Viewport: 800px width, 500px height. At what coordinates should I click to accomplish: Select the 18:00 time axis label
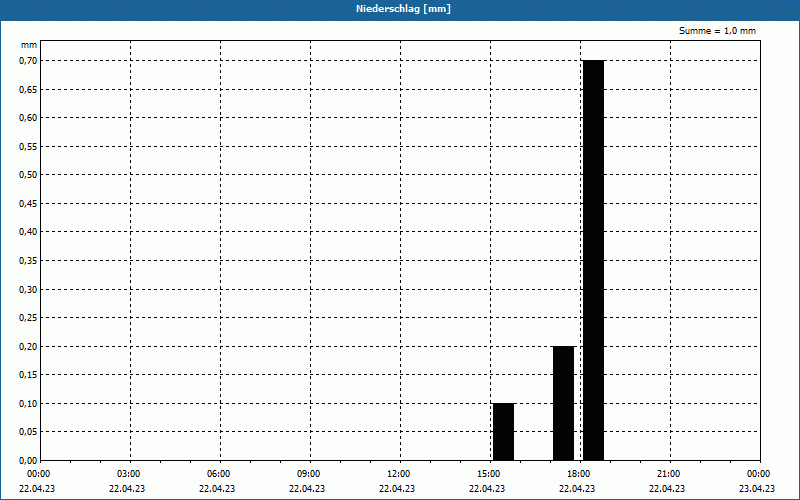(579, 474)
